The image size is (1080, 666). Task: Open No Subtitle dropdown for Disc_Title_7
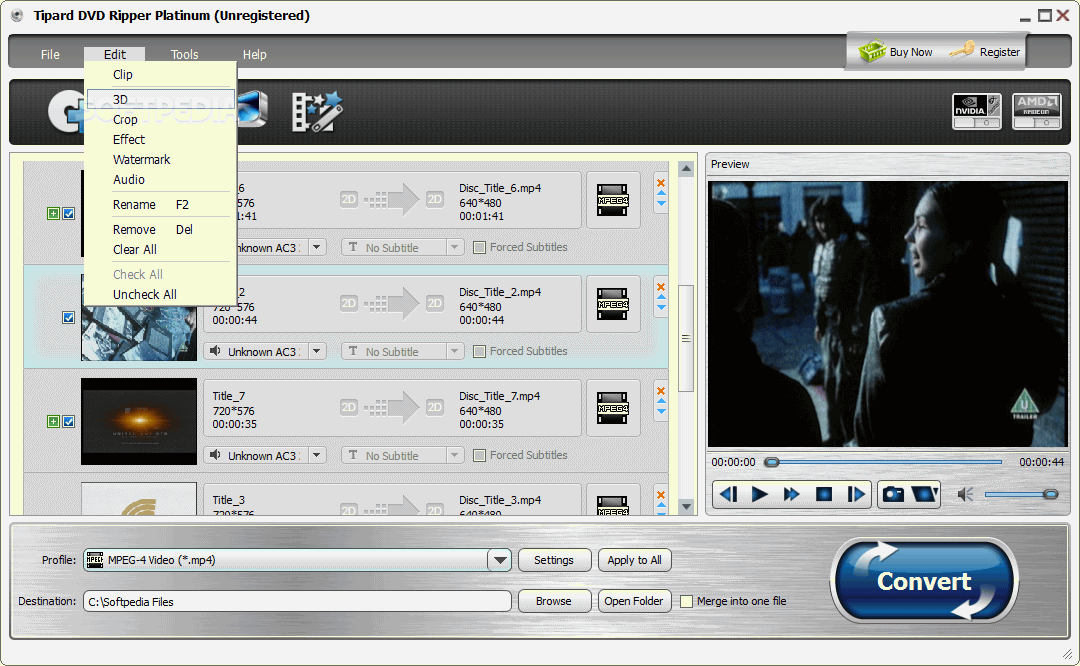point(455,455)
